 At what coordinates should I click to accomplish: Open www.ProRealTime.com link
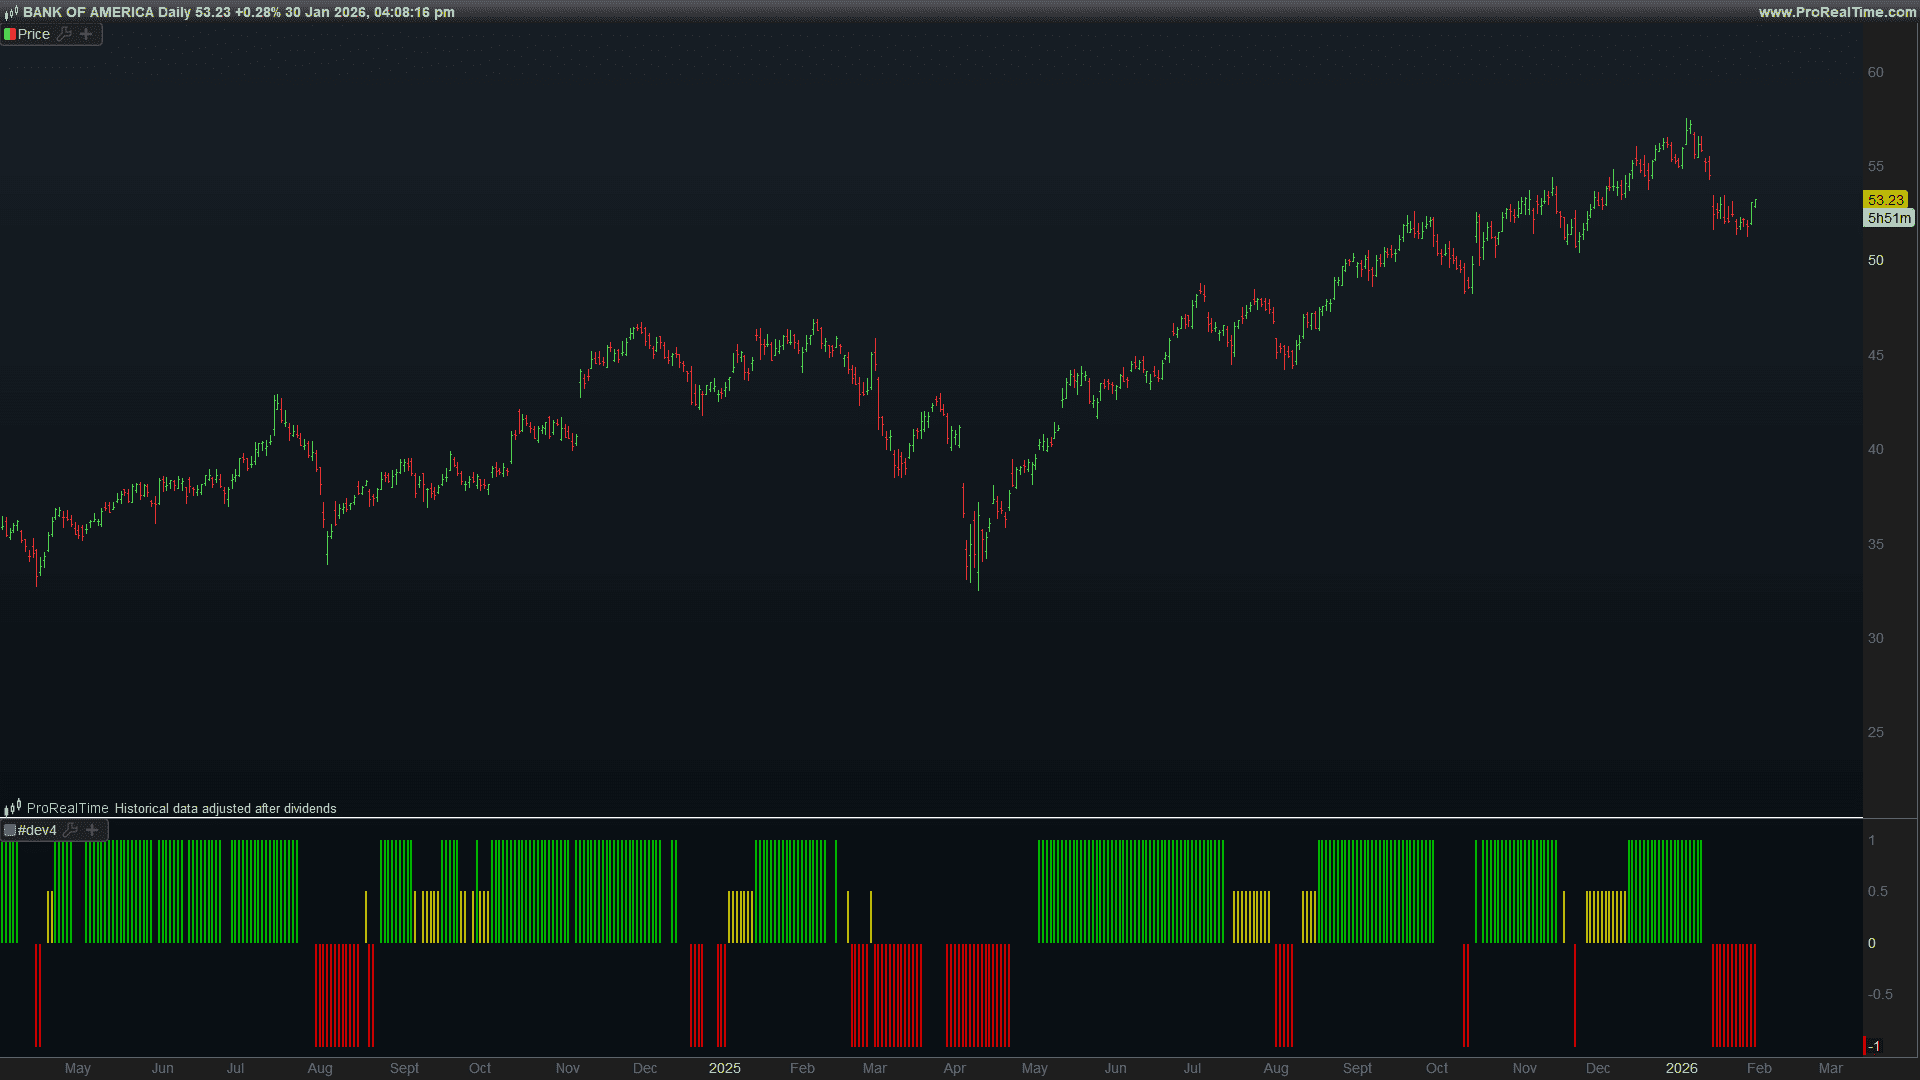[1837, 12]
